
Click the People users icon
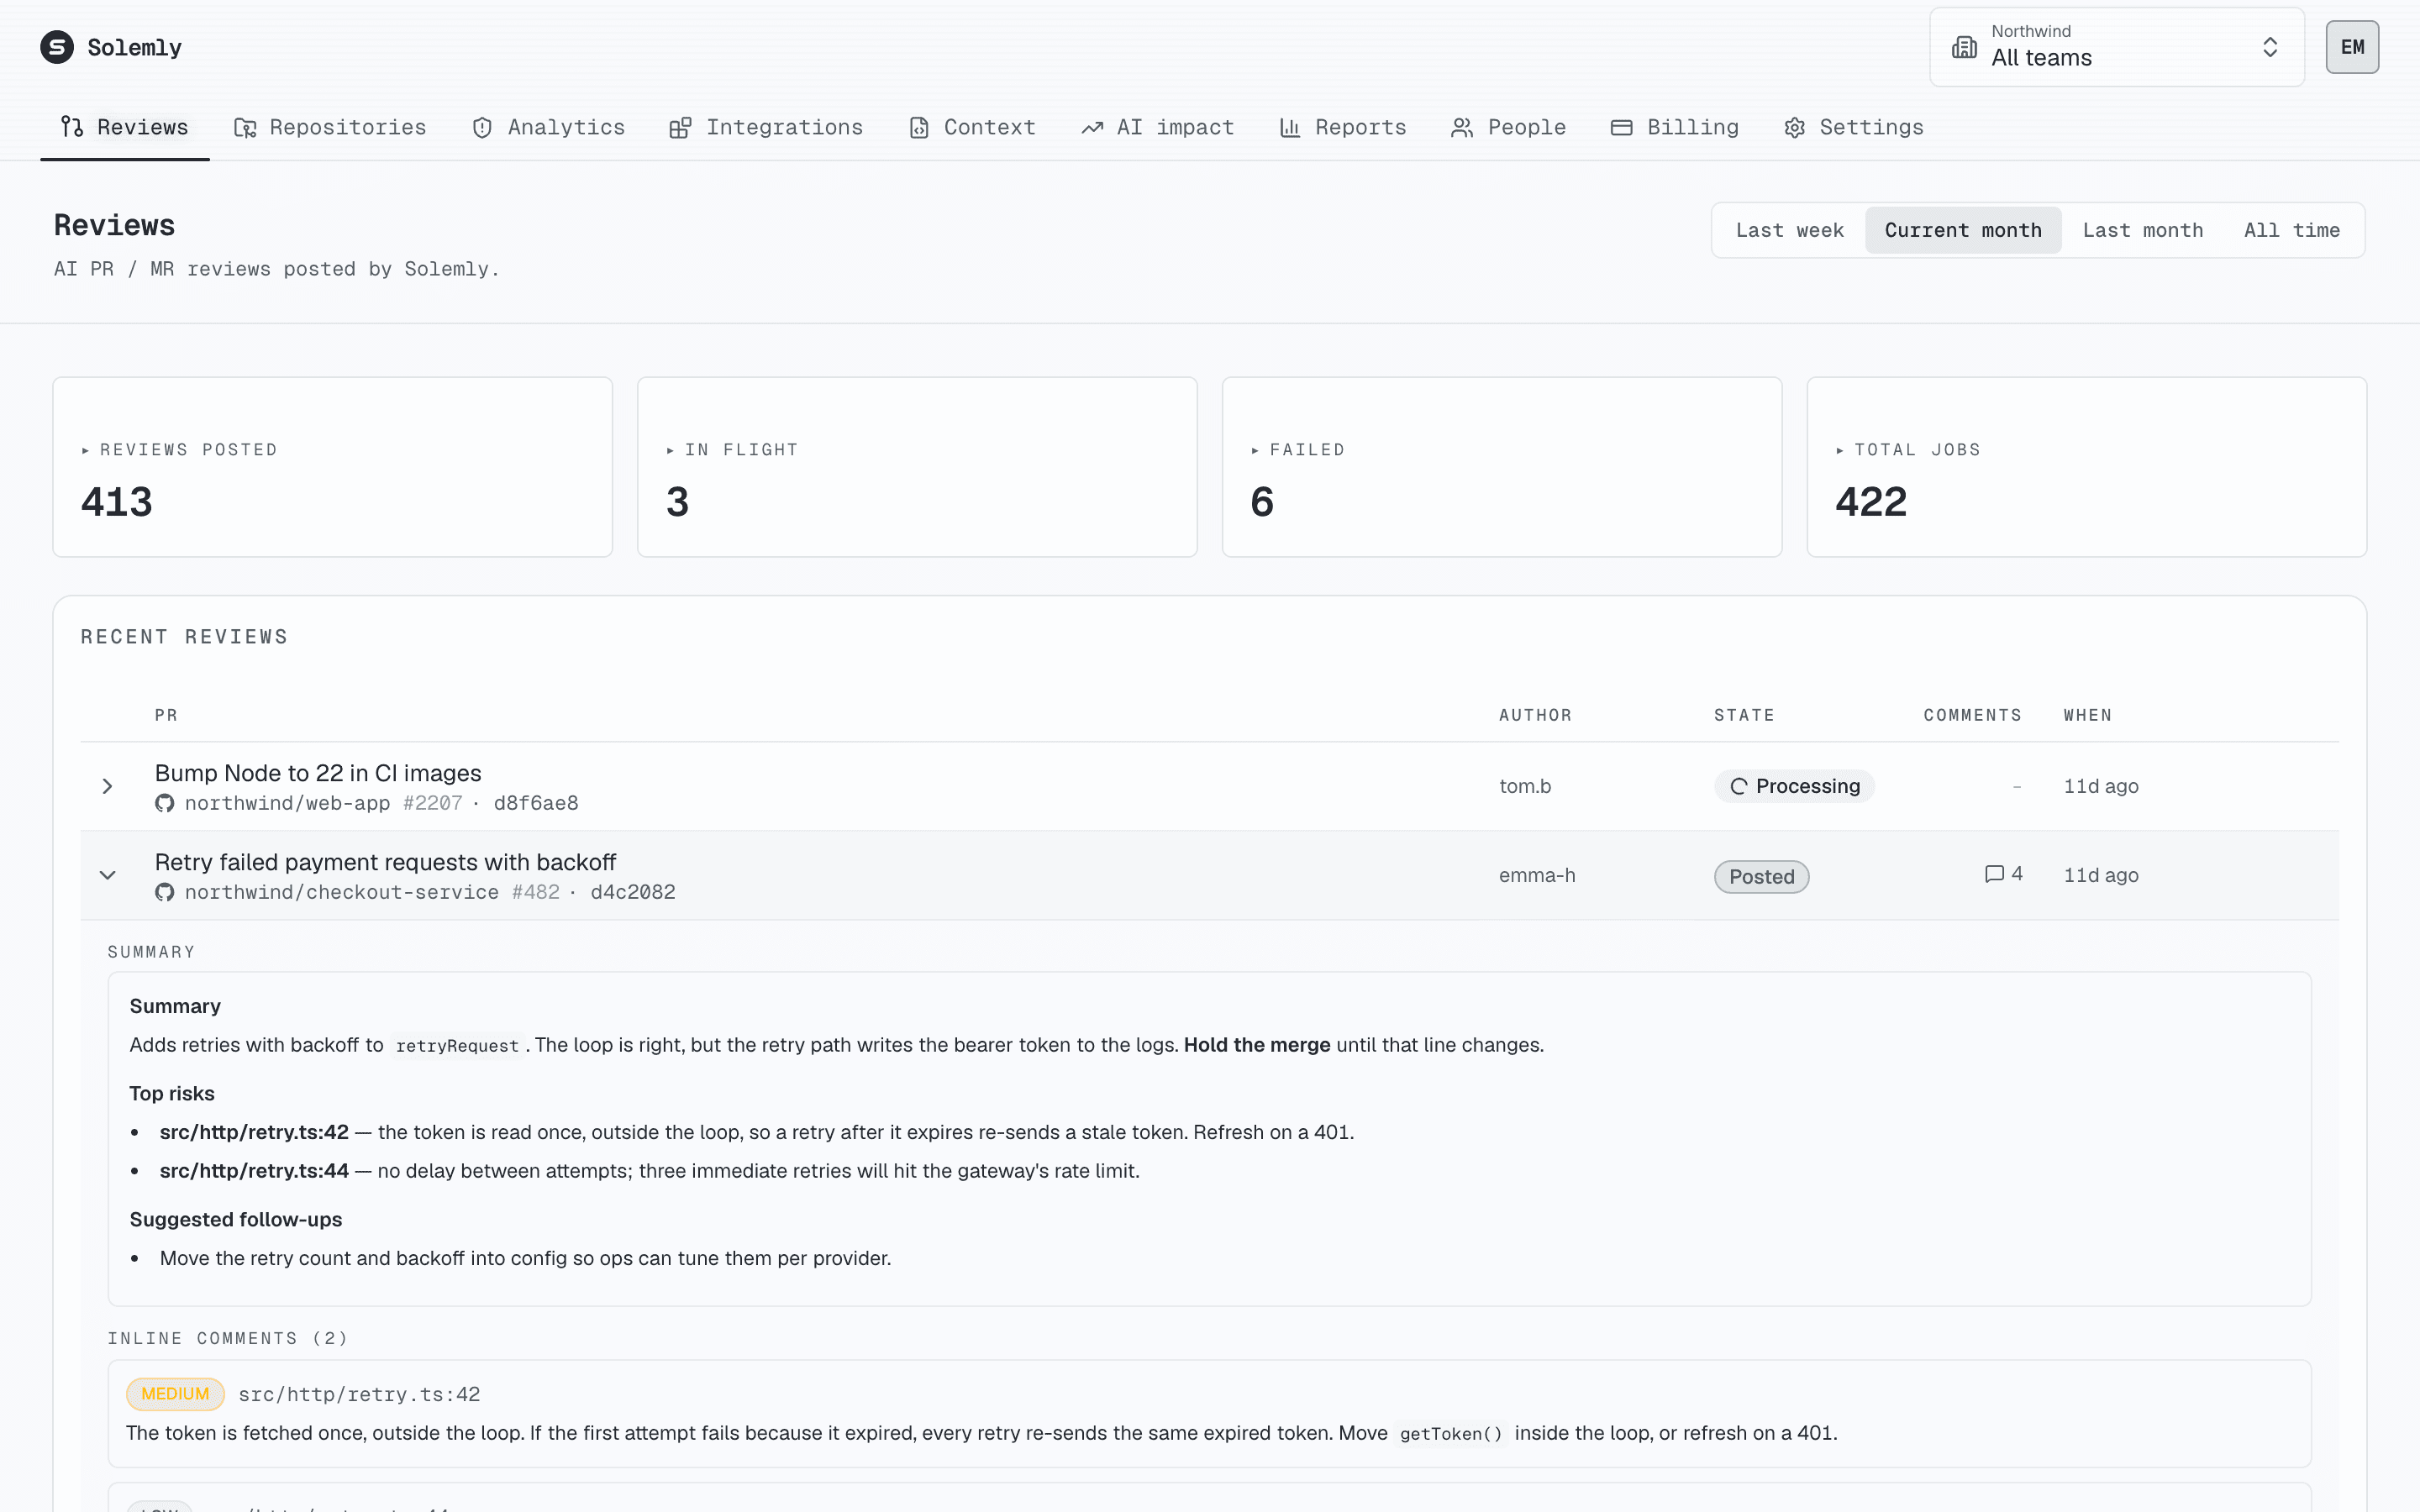click(x=1462, y=128)
